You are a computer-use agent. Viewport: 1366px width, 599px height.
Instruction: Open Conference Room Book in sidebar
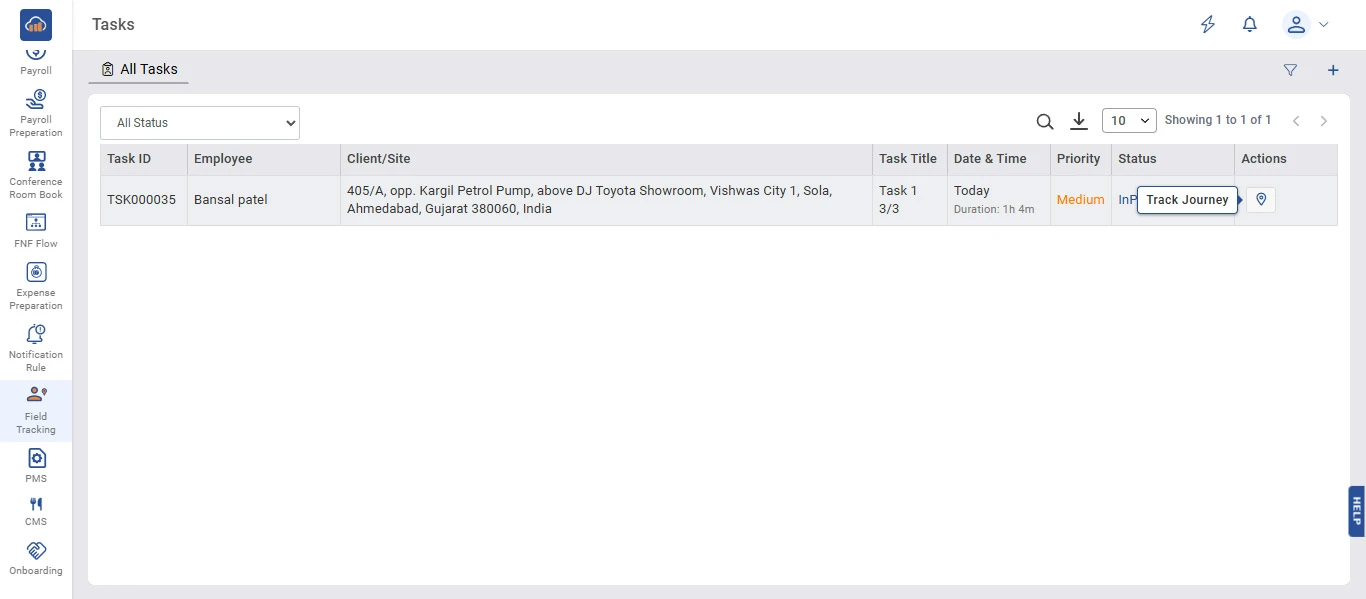point(36,175)
